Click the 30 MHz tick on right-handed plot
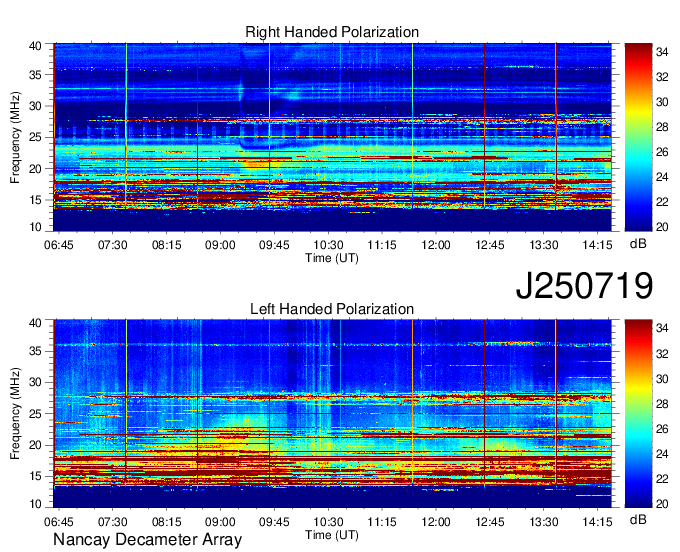This screenshot has height=552, width=680. pos(35,106)
